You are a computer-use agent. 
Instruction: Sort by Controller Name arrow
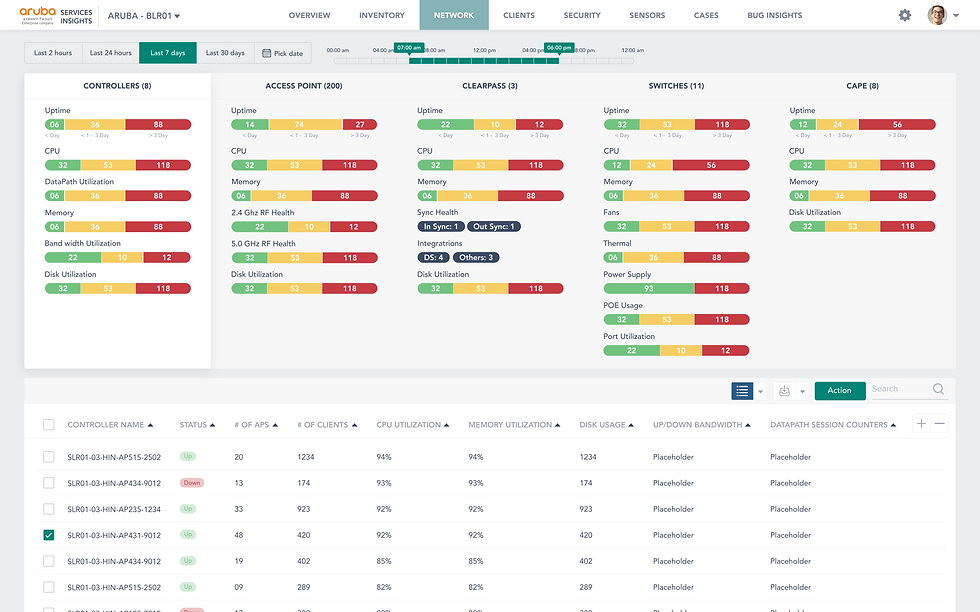[x=150, y=425]
